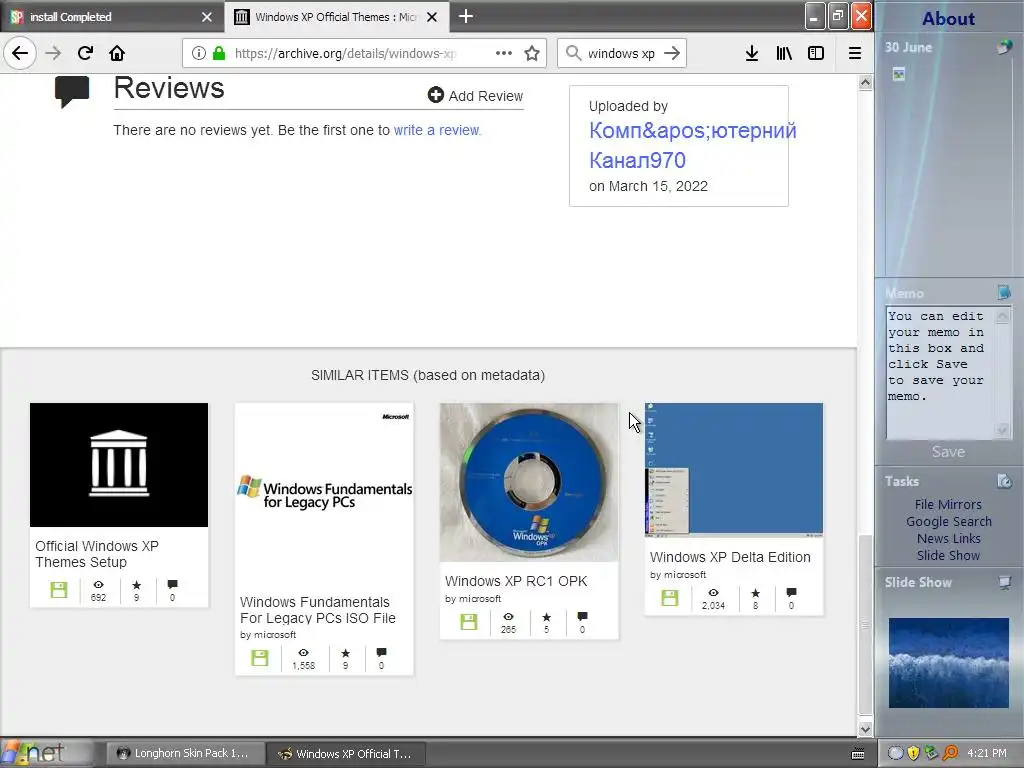Click the Windows Fundamentals for Legacy PCs thumbnail
The width and height of the screenshot is (1024, 768).
[324, 493]
